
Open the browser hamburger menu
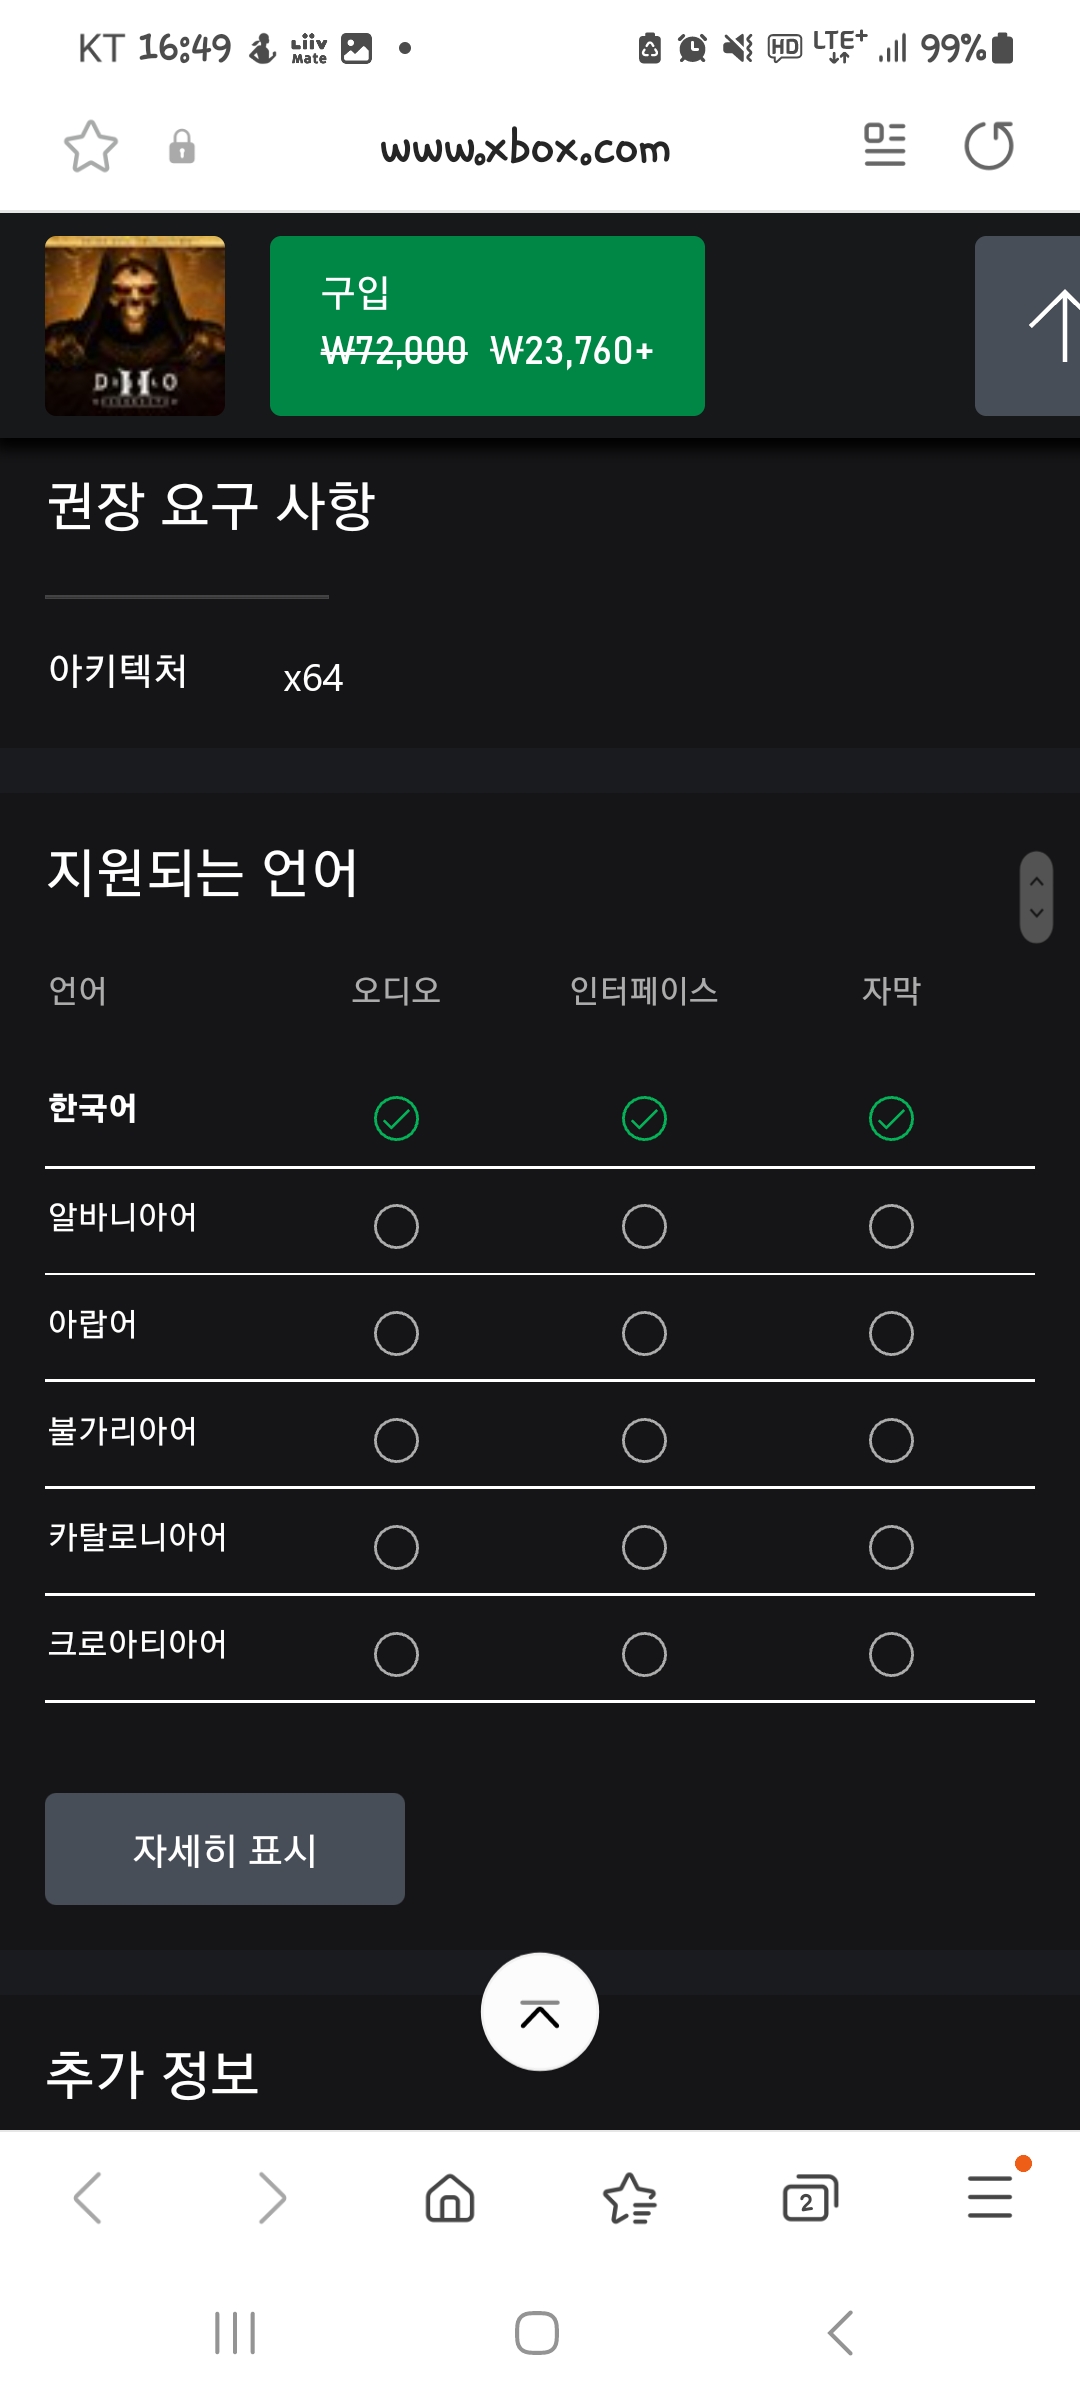click(x=990, y=2198)
